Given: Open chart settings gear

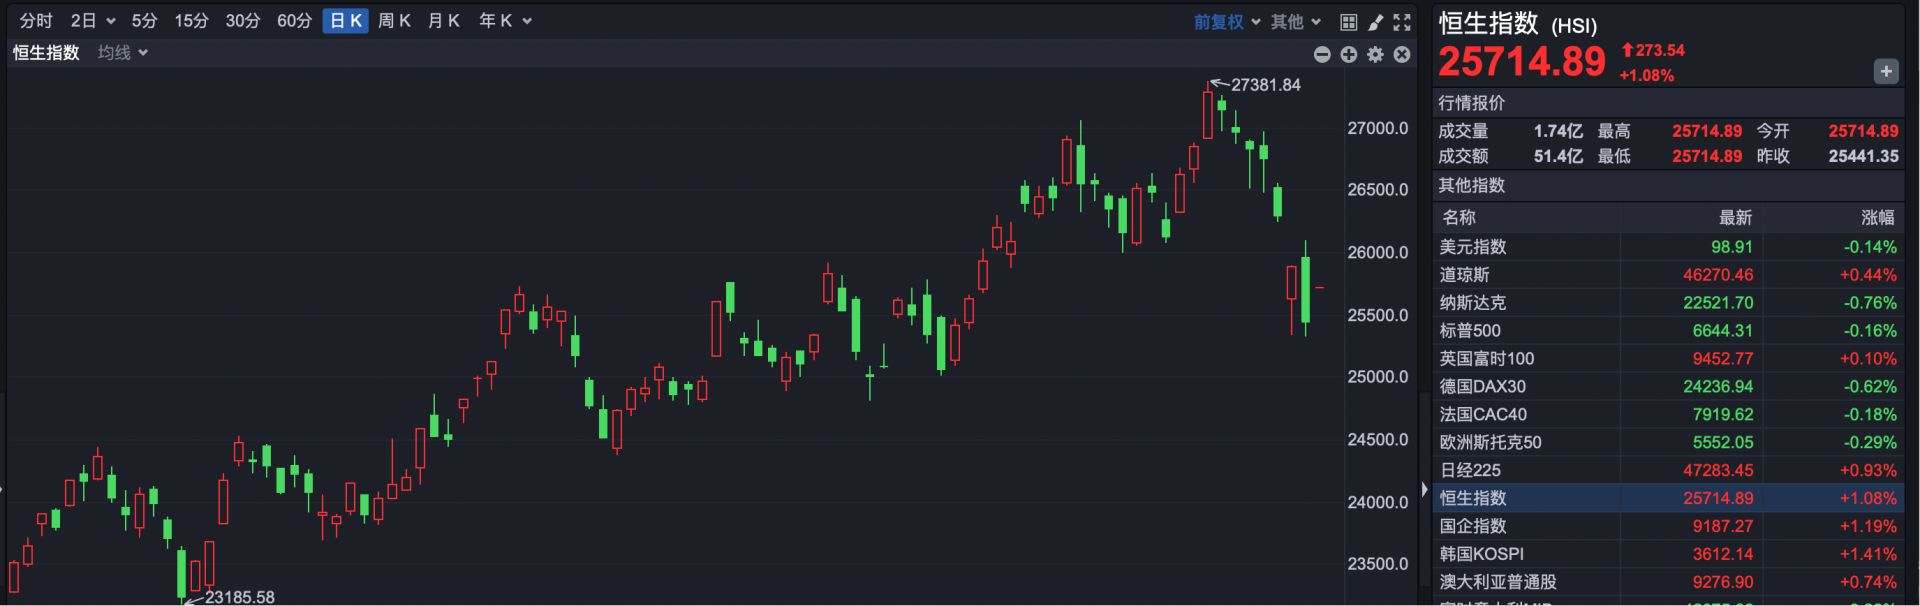Looking at the screenshot, I should (1376, 55).
